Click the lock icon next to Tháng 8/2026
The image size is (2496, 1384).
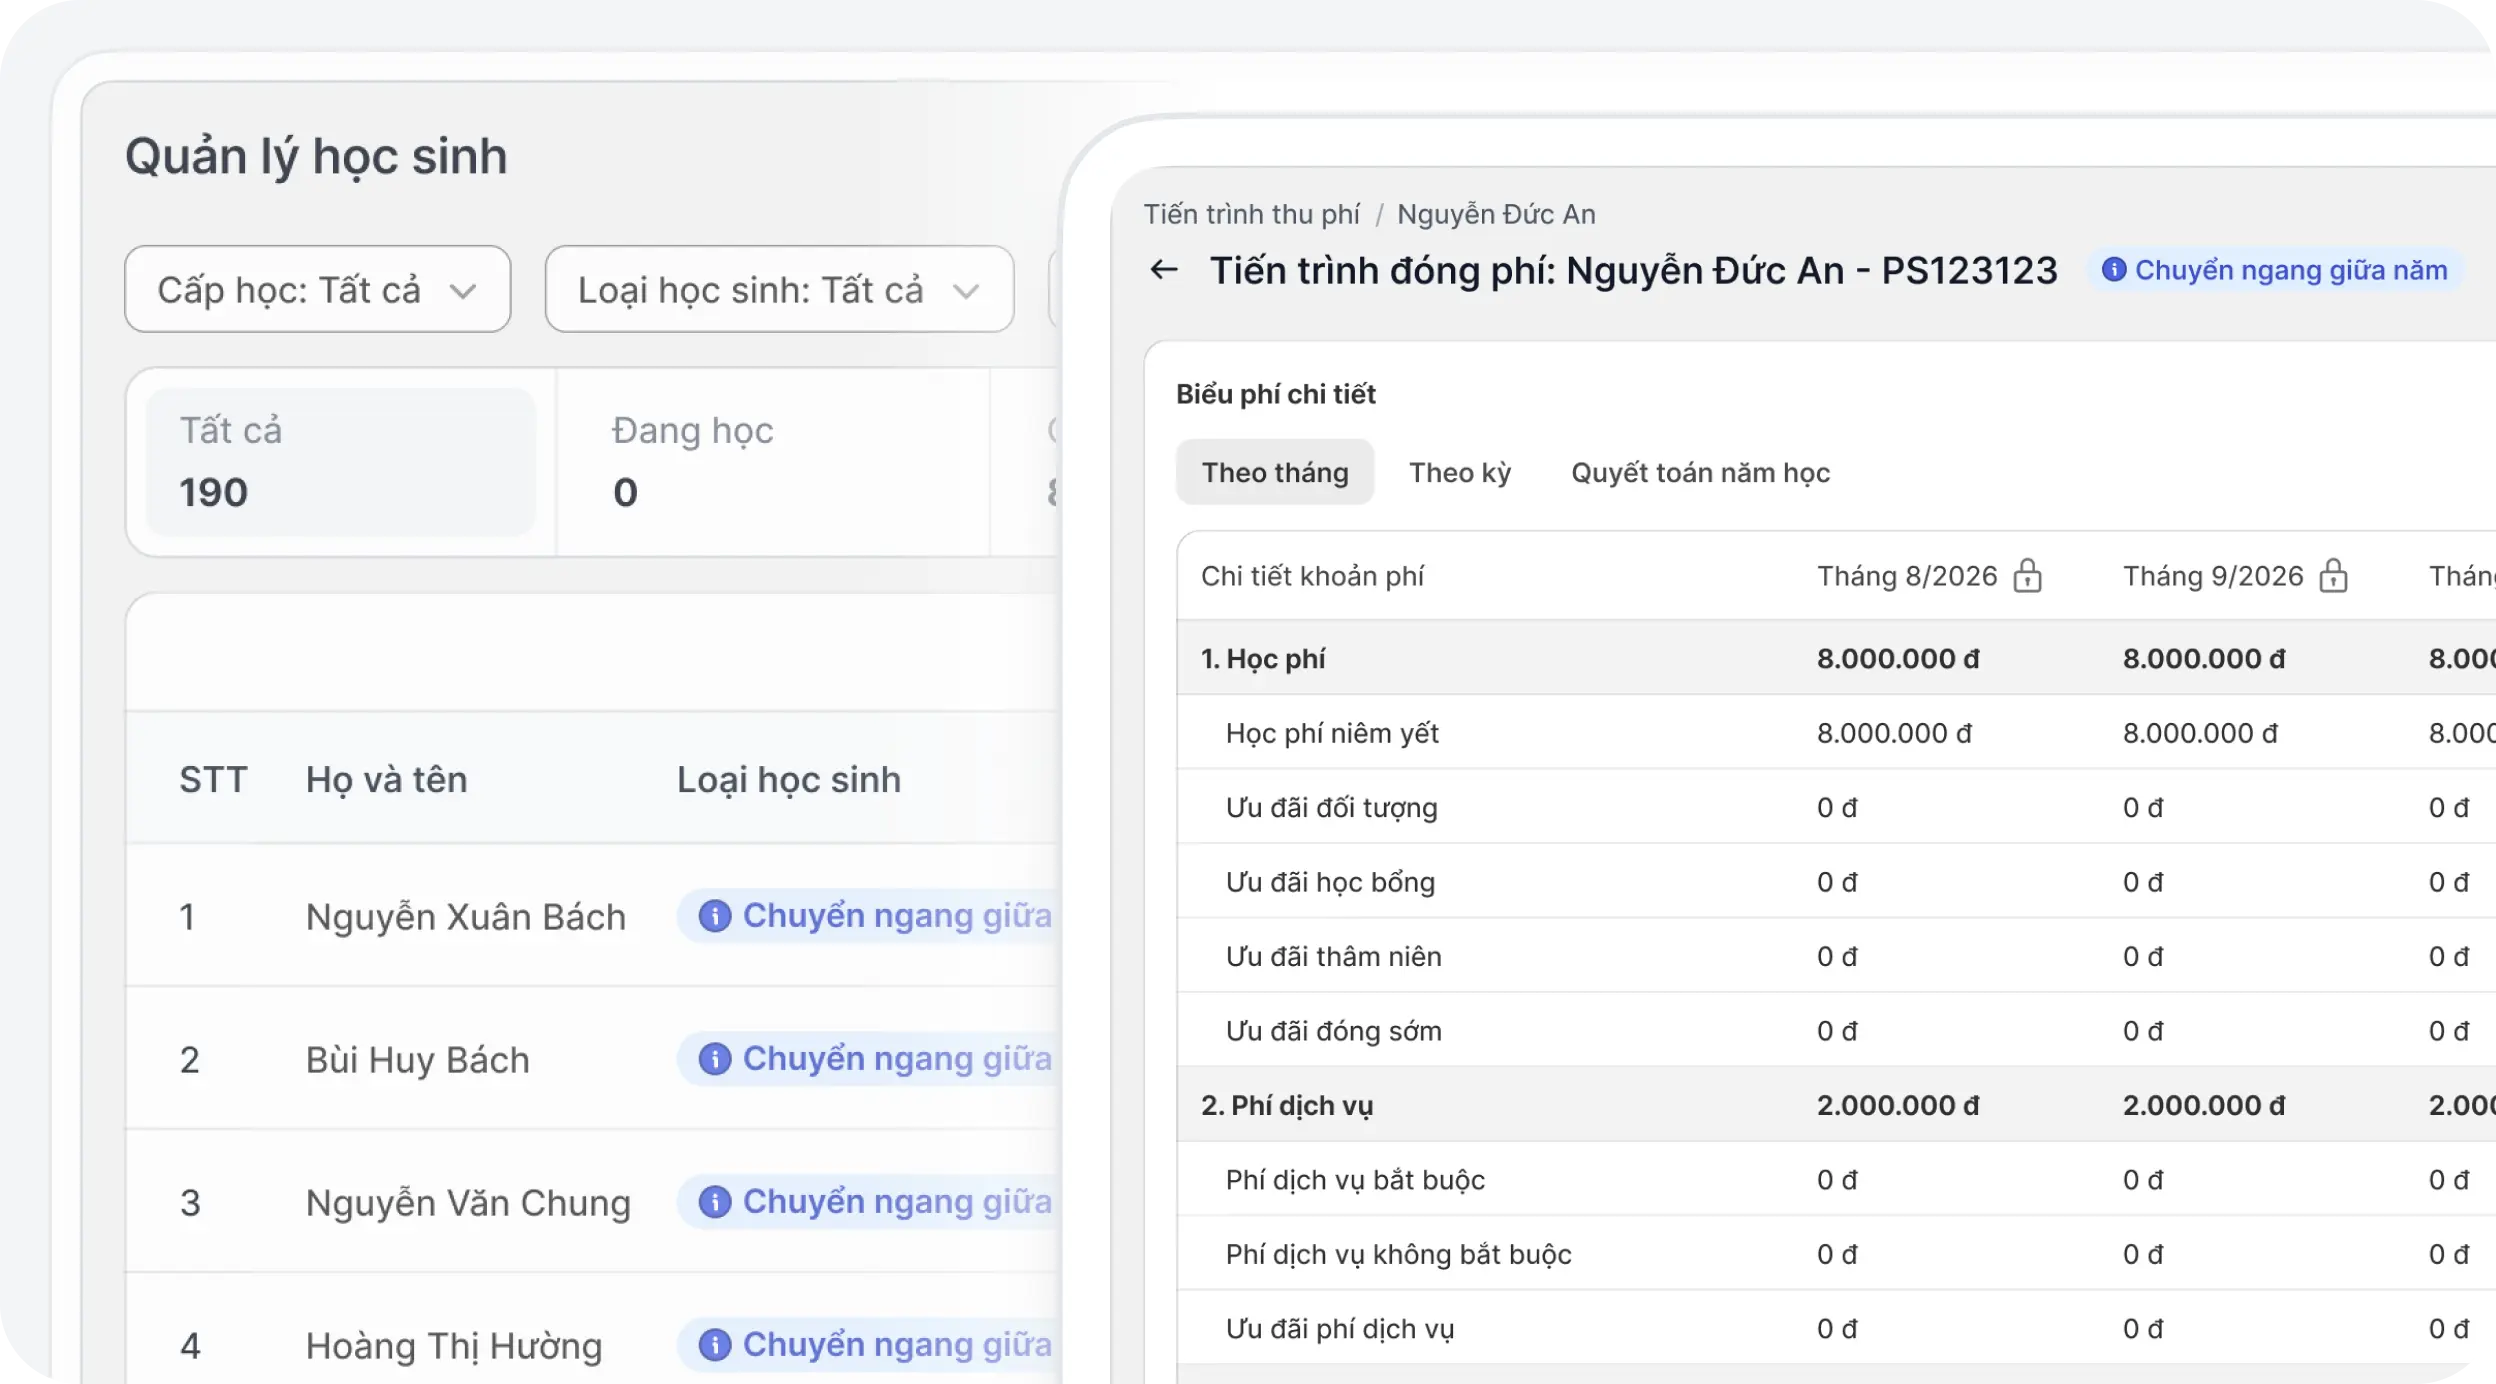pos(2027,575)
